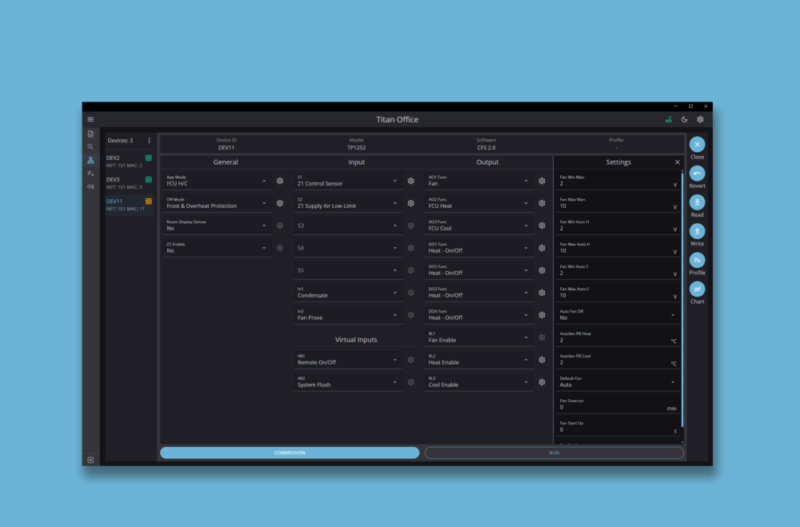
Task: Edit the Fan Max Auto C value field
Action: tap(618, 292)
